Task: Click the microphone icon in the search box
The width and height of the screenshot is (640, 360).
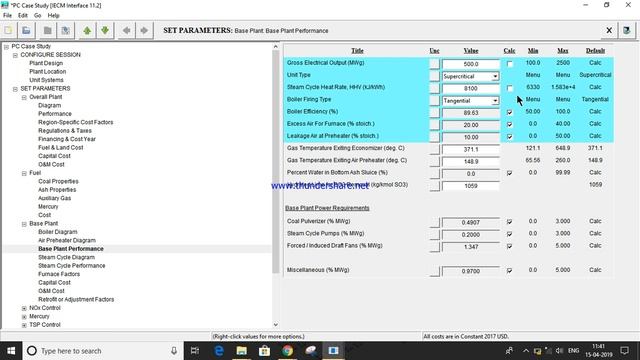Action: [174, 351]
